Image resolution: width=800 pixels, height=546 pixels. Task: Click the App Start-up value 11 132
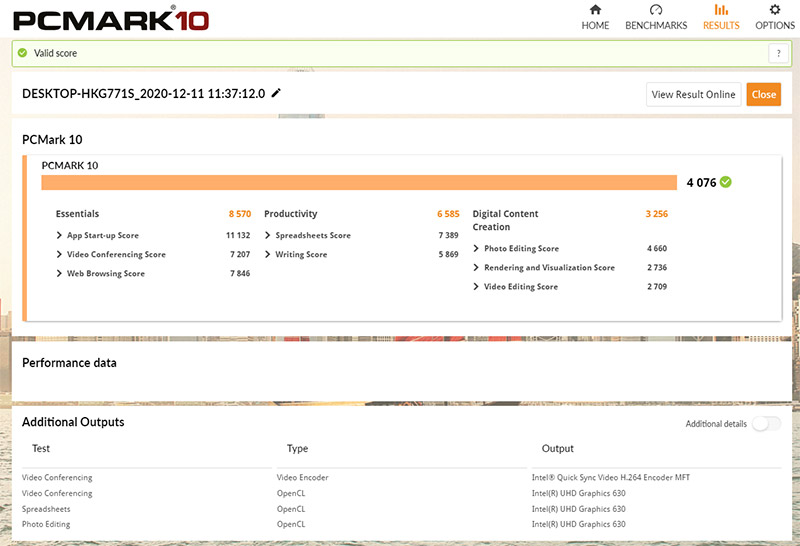(x=238, y=235)
